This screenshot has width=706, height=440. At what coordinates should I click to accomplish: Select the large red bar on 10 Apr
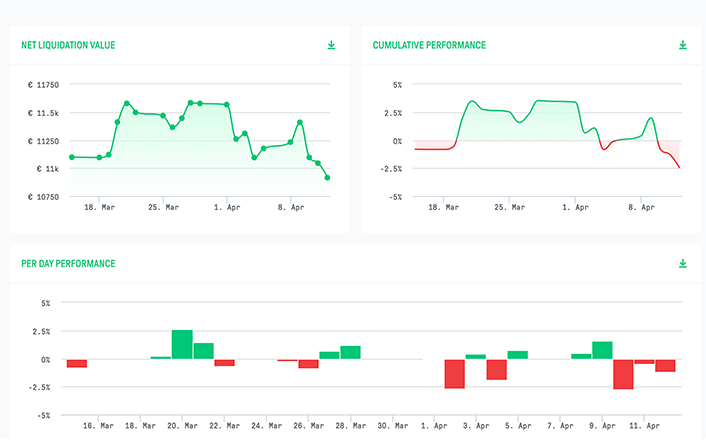623,373
